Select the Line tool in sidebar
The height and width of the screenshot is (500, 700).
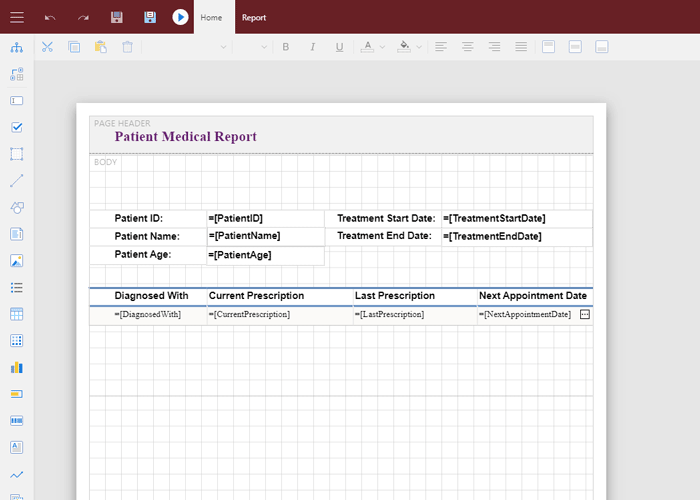click(16, 181)
